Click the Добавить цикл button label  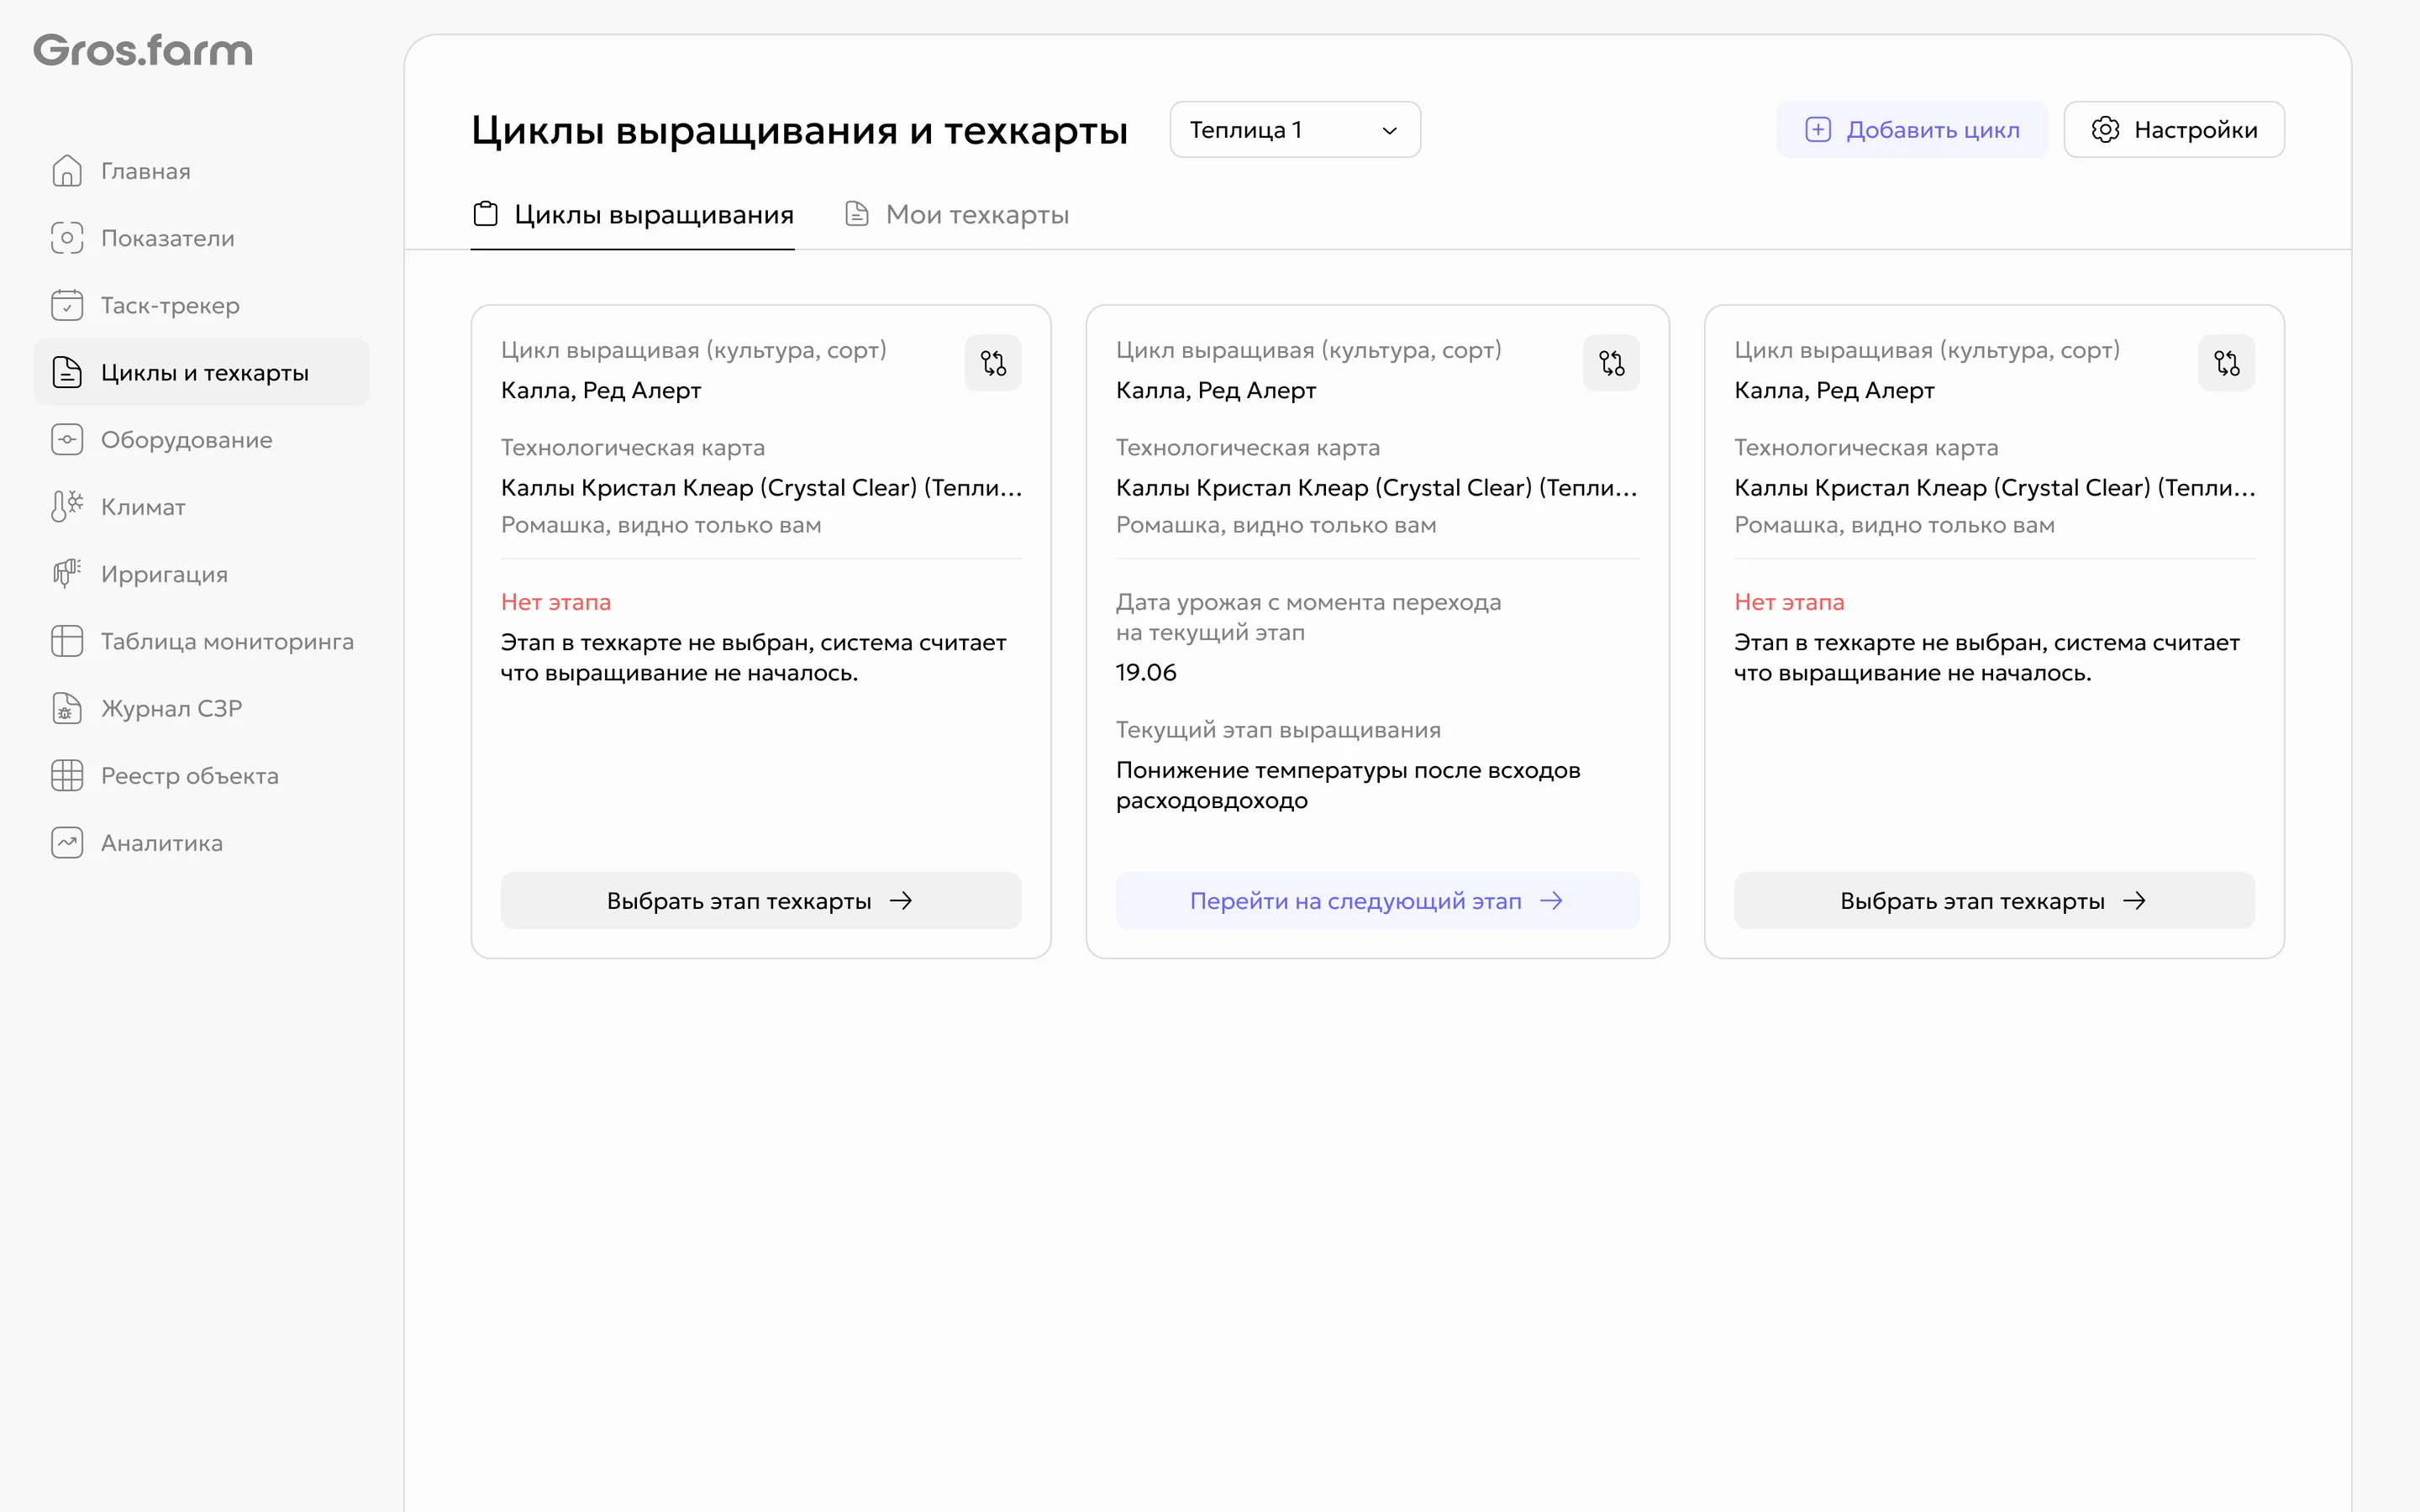pos(1932,130)
